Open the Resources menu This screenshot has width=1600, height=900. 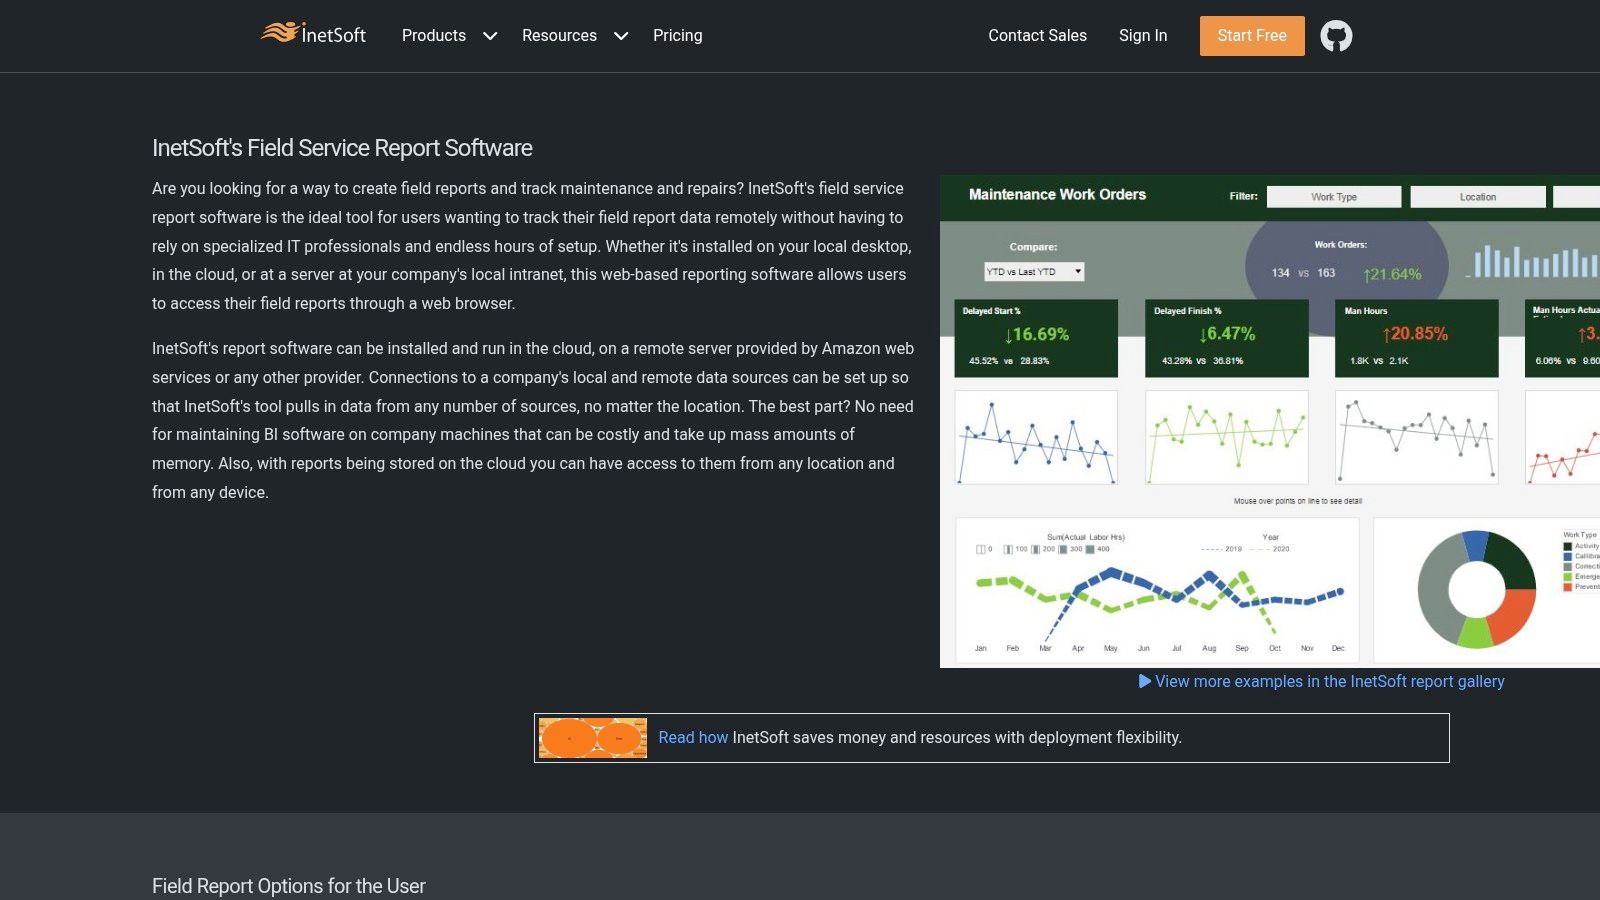[x=559, y=35]
